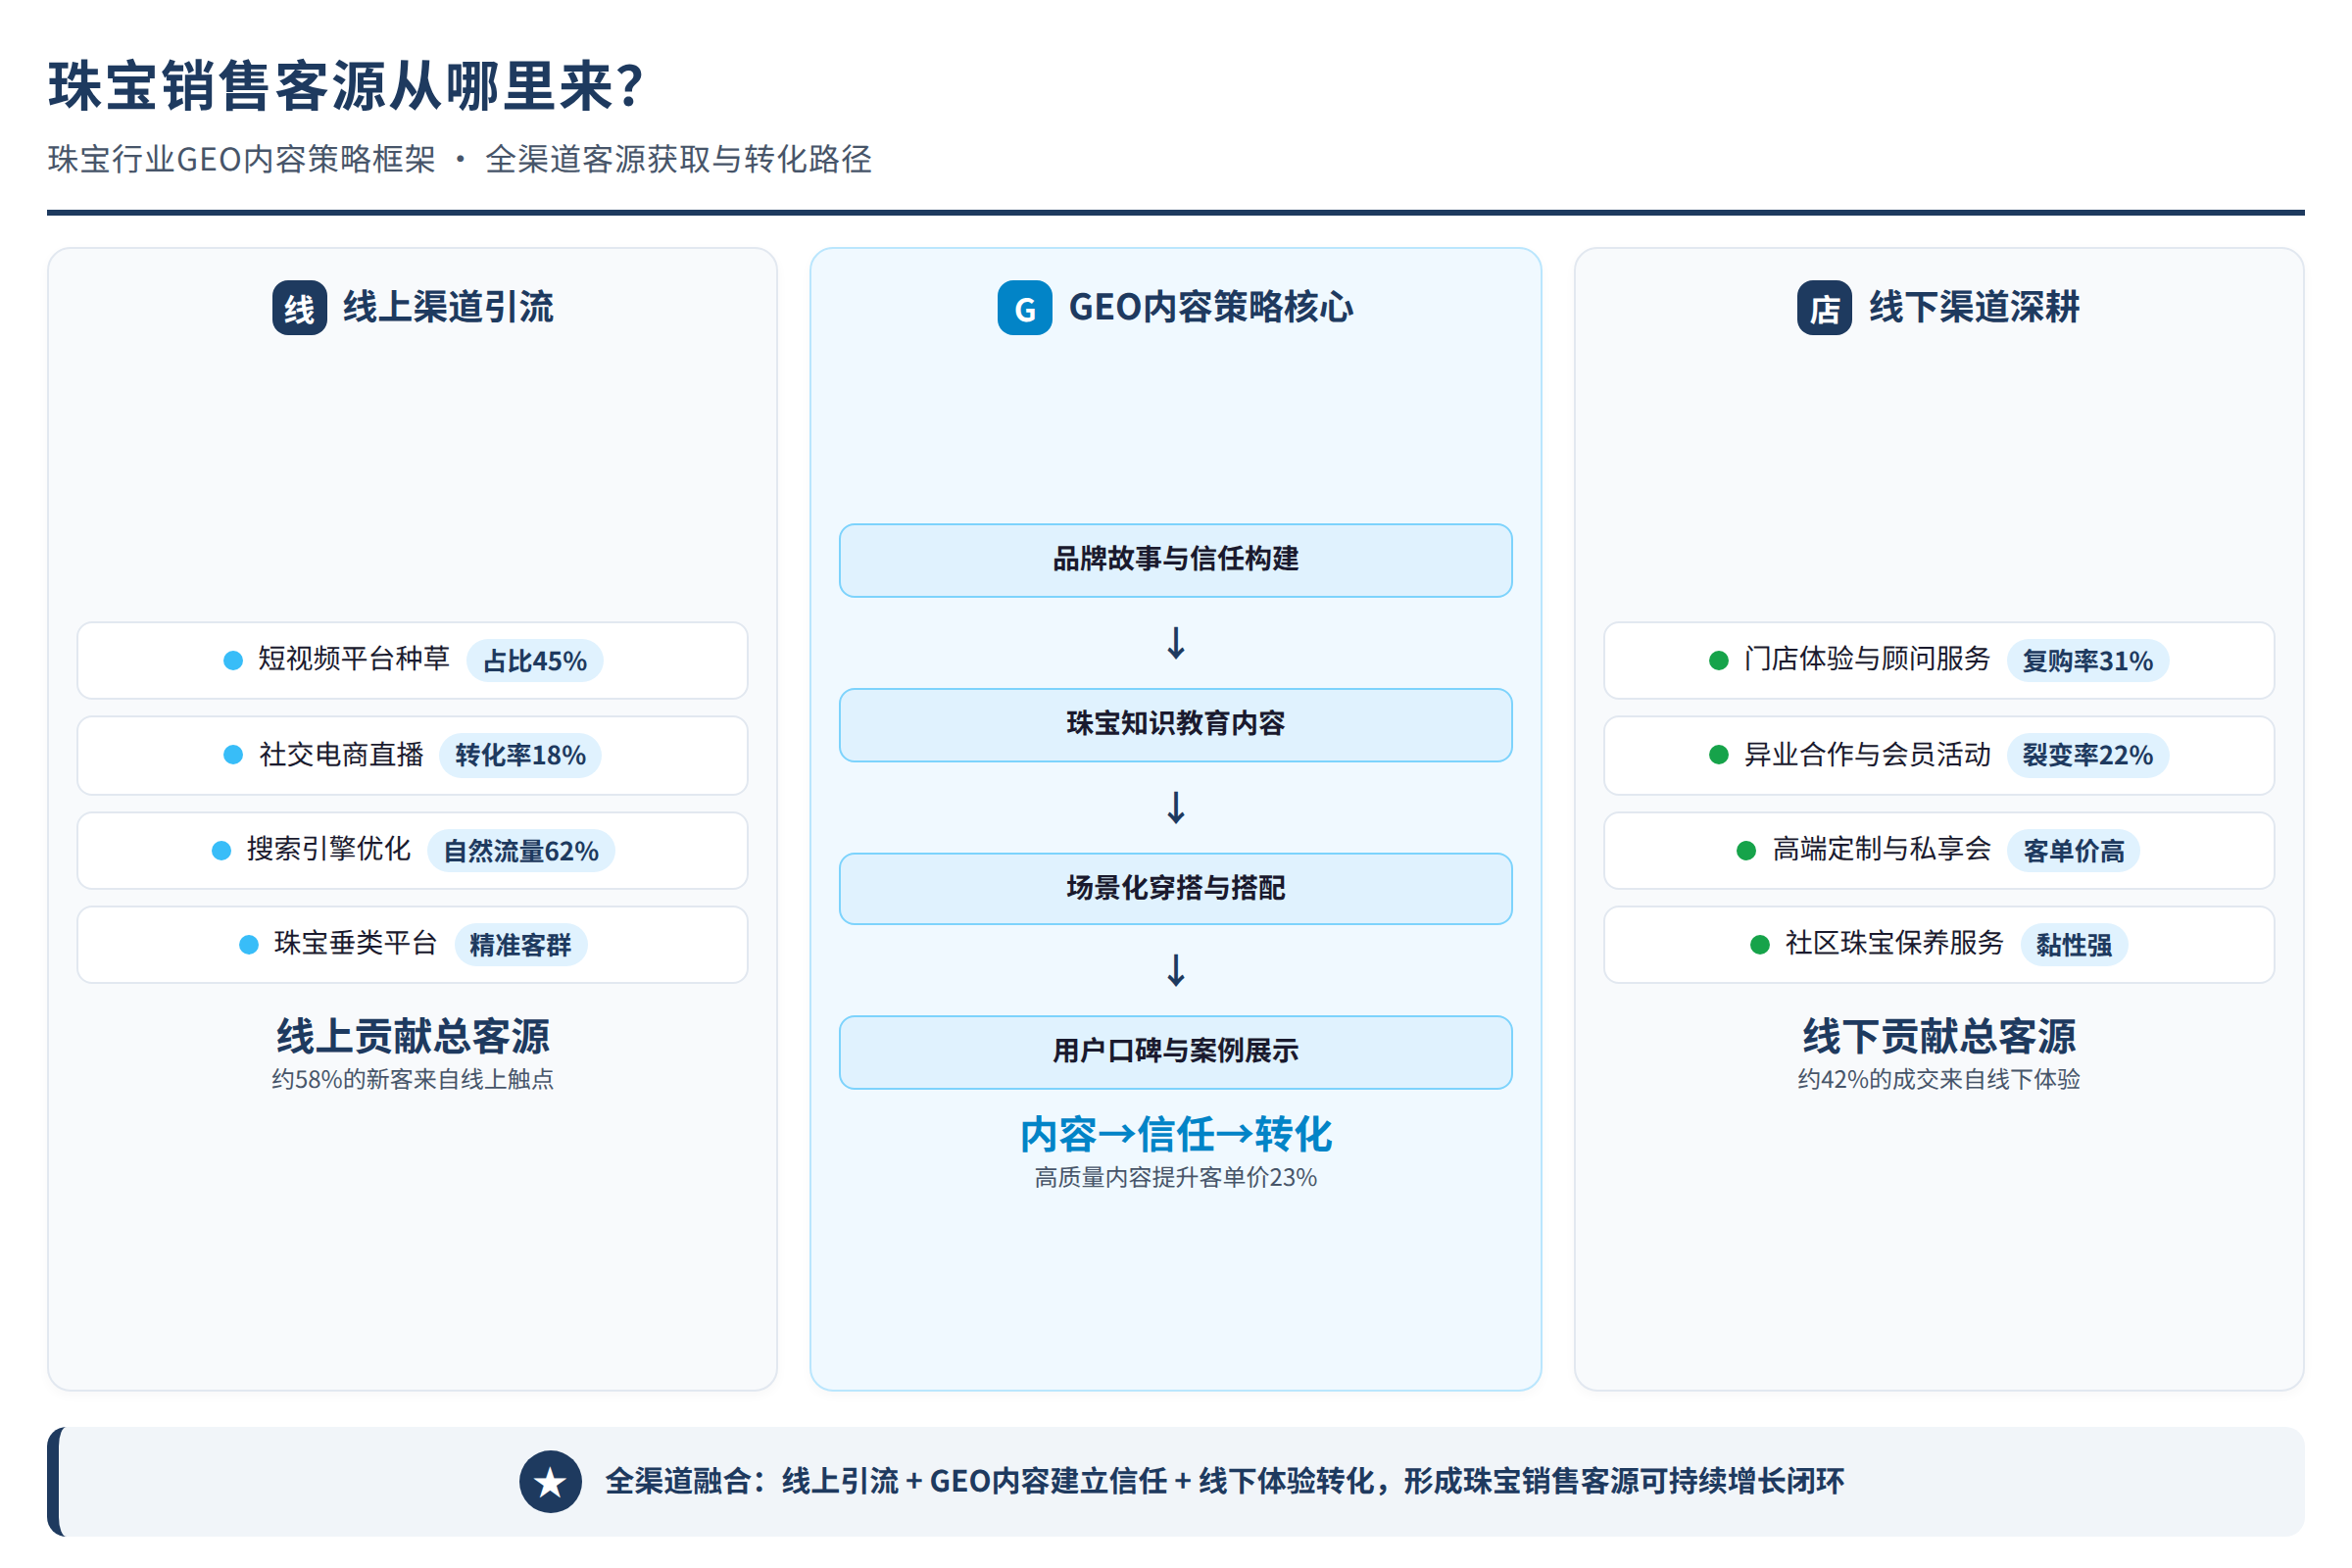Screen dimensions: 2352x1568
Task: Click the 高质量内容提升客单价23% text
Action: click(x=1175, y=1178)
